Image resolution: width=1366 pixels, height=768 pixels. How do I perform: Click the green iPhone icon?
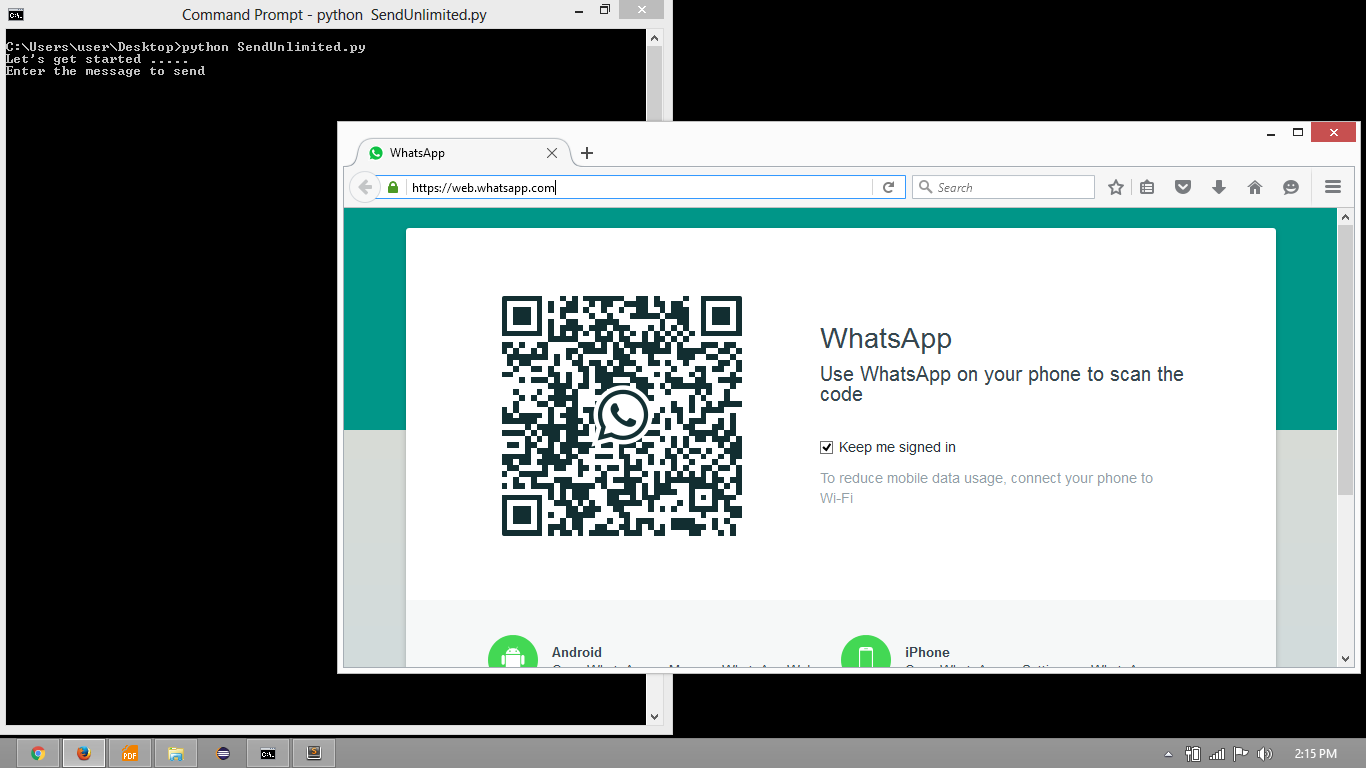pyautogui.click(x=866, y=652)
